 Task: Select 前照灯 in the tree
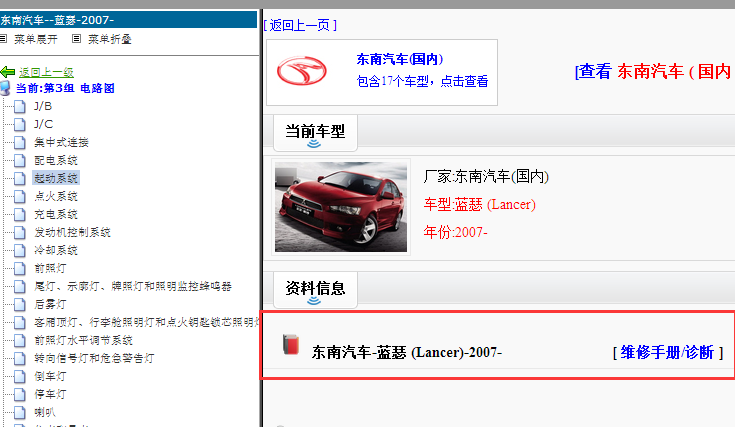coord(50,268)
